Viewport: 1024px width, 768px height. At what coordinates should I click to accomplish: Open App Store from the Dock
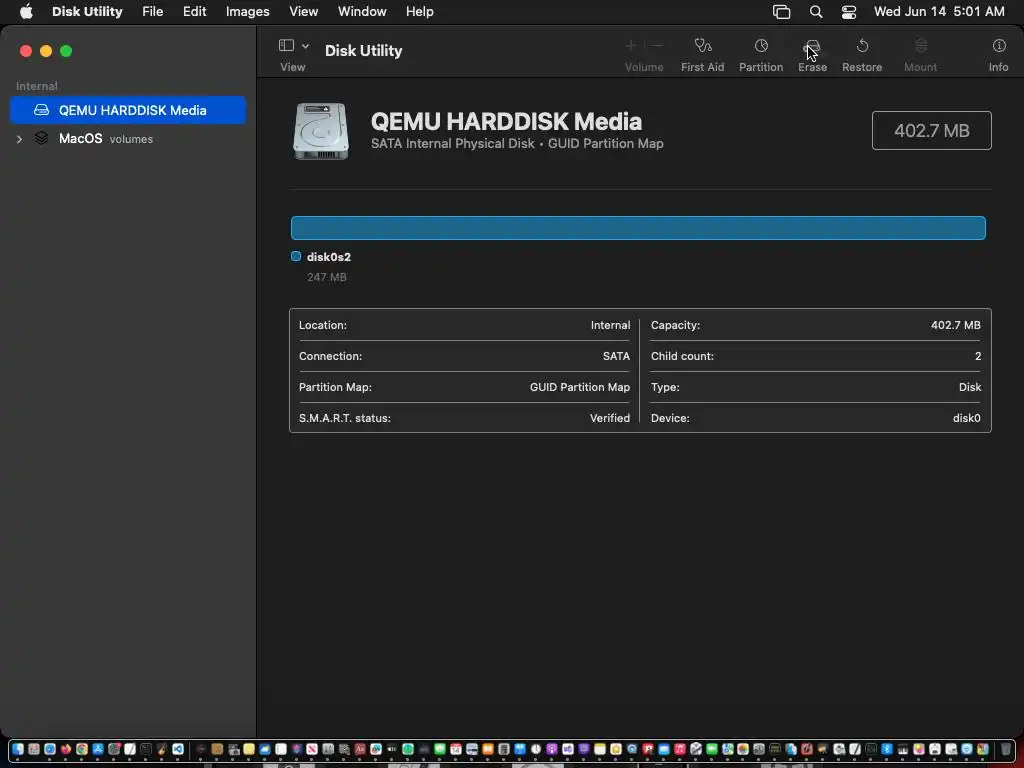tap(98, 749)
